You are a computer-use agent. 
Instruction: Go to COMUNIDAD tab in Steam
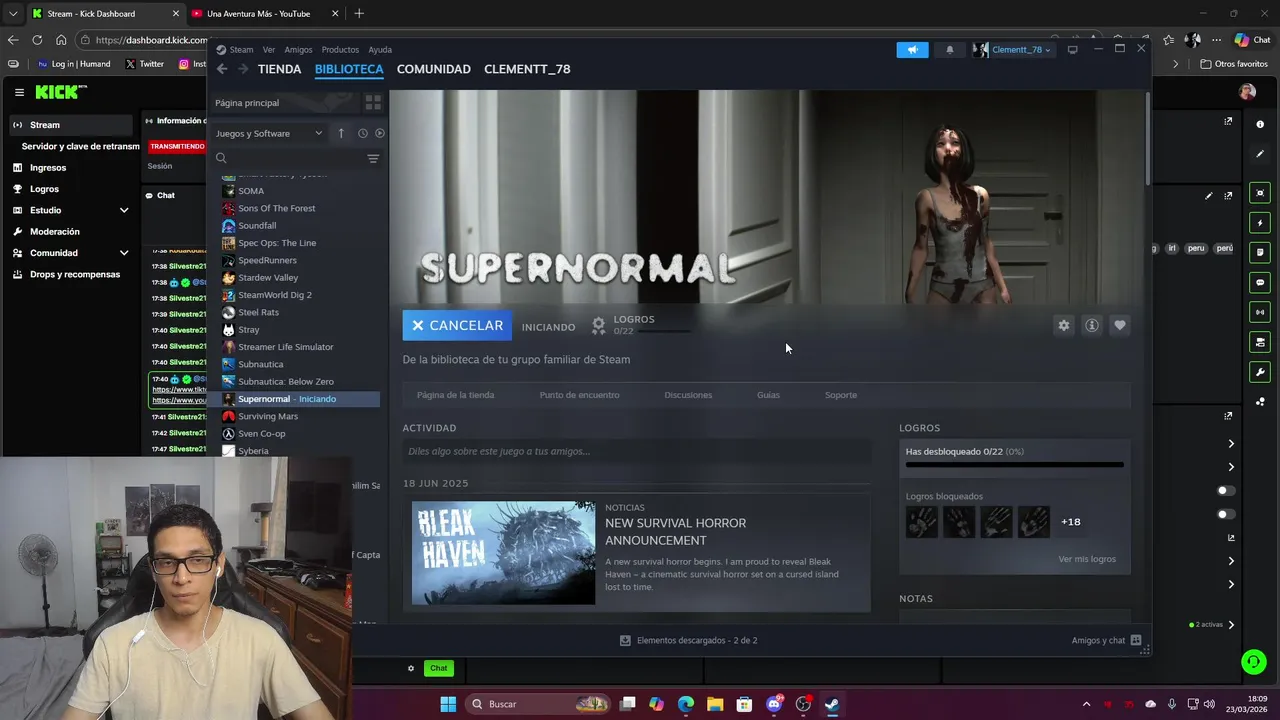433,69
